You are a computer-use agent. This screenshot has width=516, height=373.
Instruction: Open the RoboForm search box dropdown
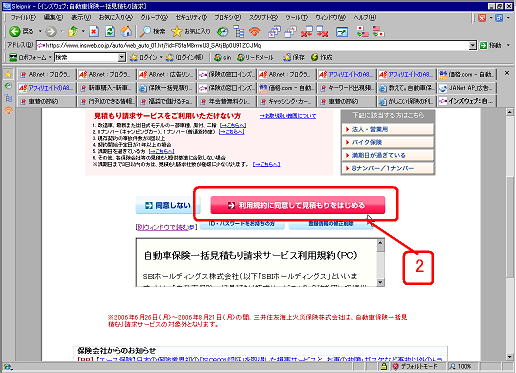click(x=122, y=57)
